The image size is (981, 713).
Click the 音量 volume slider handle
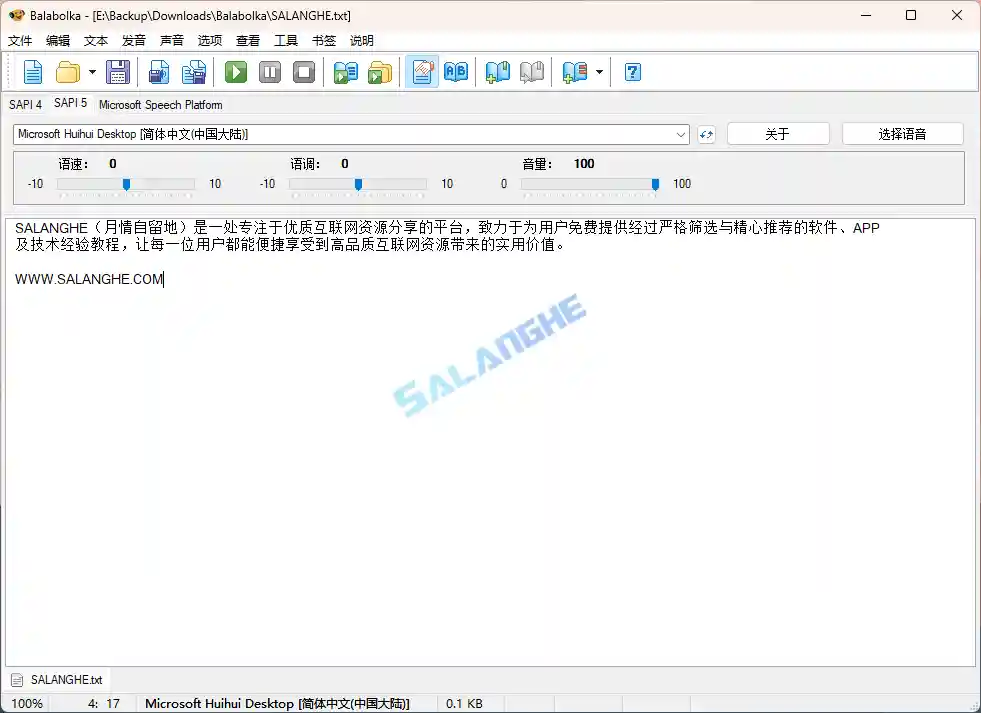coord(655,184)
